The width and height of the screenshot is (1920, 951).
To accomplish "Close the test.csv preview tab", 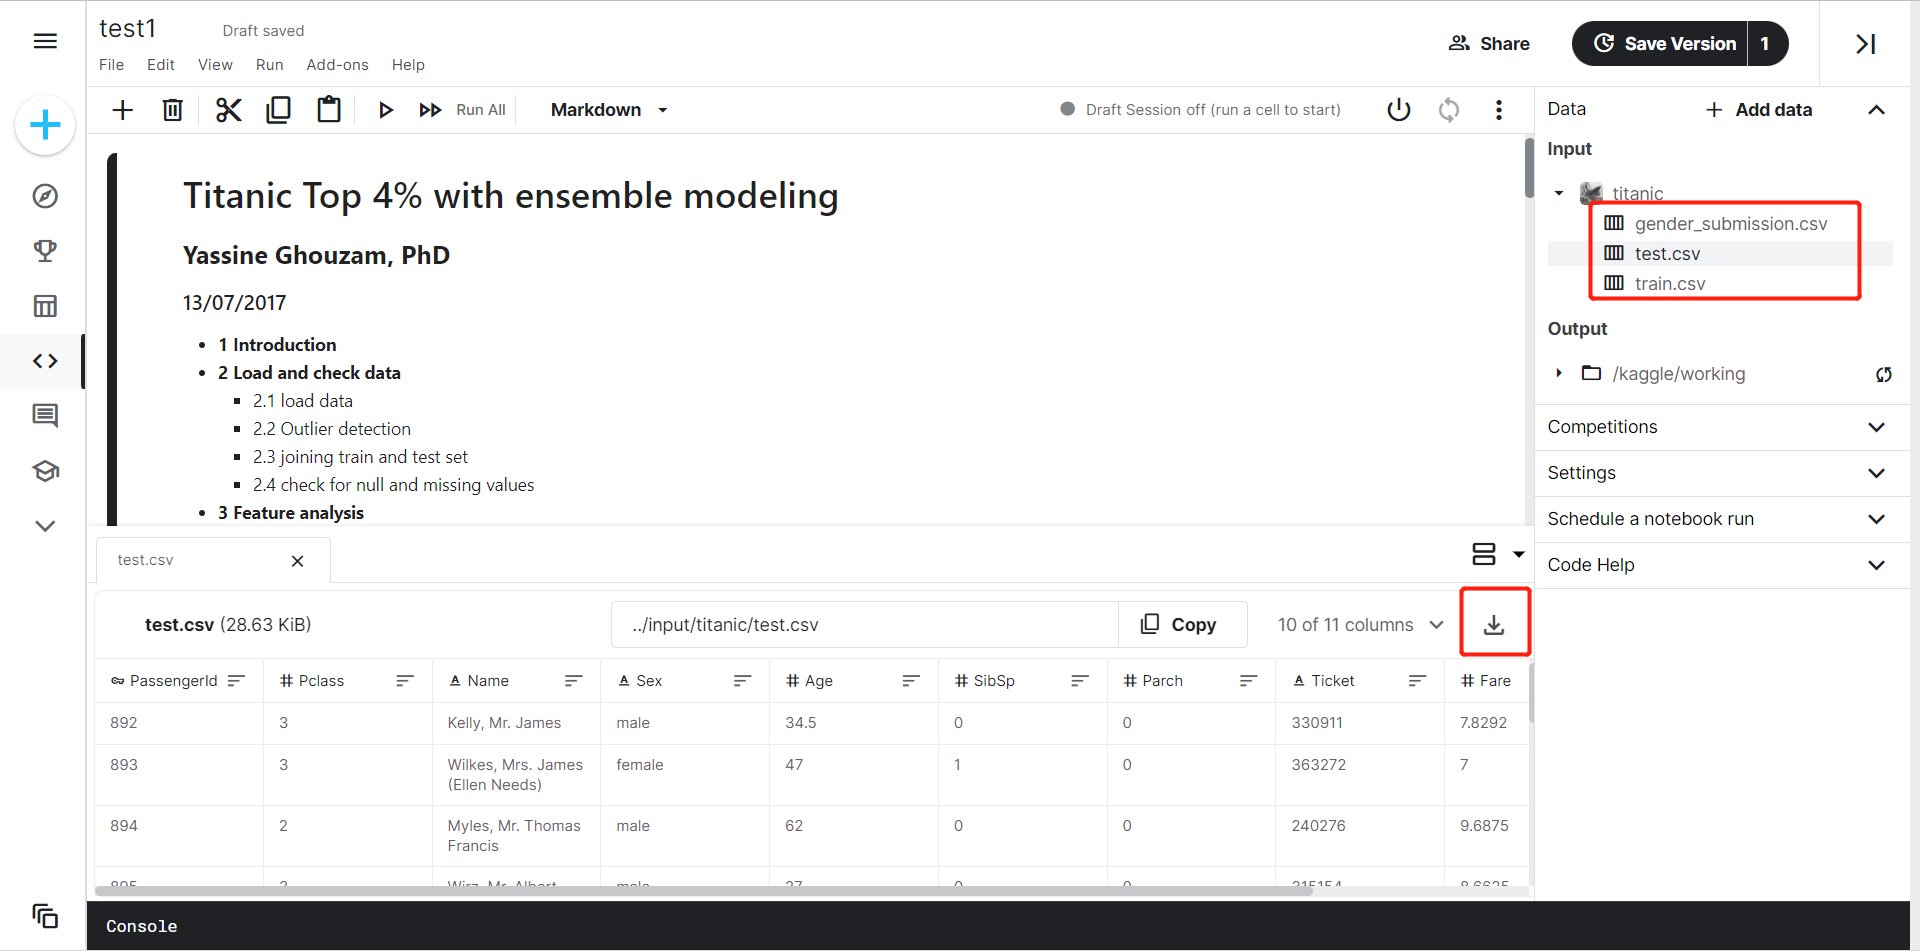I will coord(297,561).
